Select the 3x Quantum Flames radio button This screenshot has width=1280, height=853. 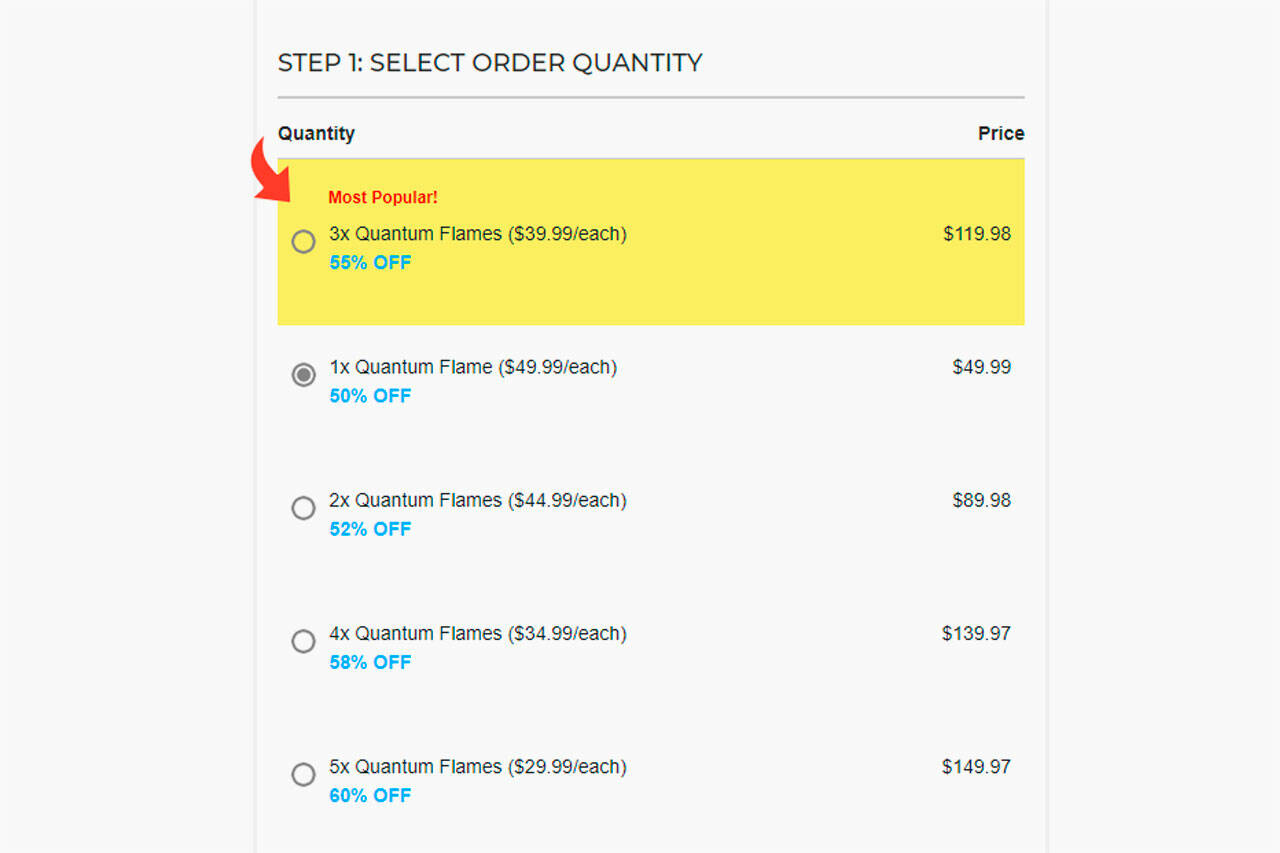[x=303, y=242]
